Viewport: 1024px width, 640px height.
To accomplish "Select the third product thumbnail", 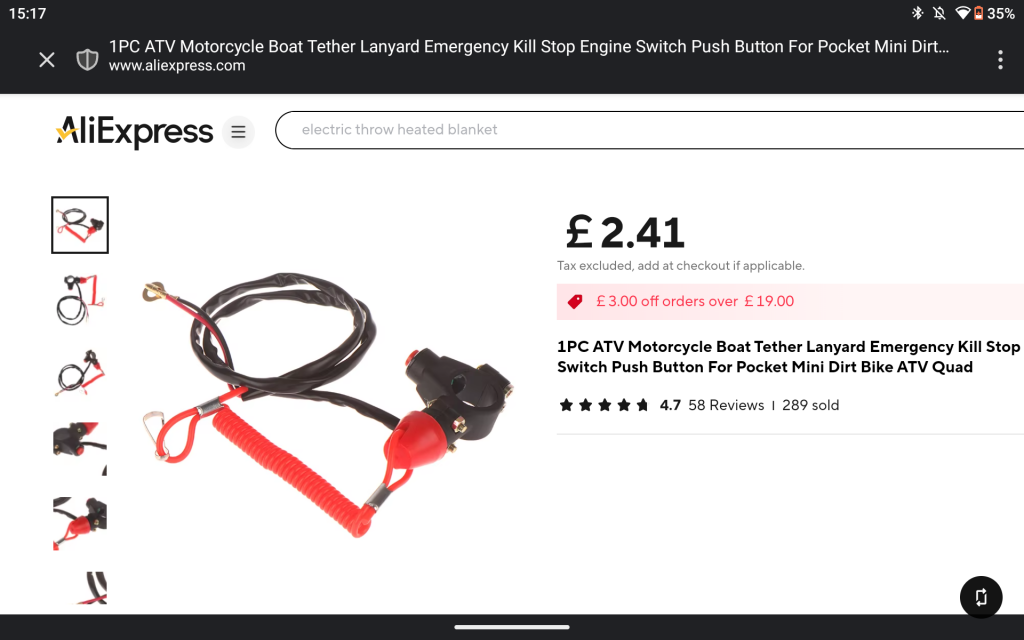I will tap(80, 374).
